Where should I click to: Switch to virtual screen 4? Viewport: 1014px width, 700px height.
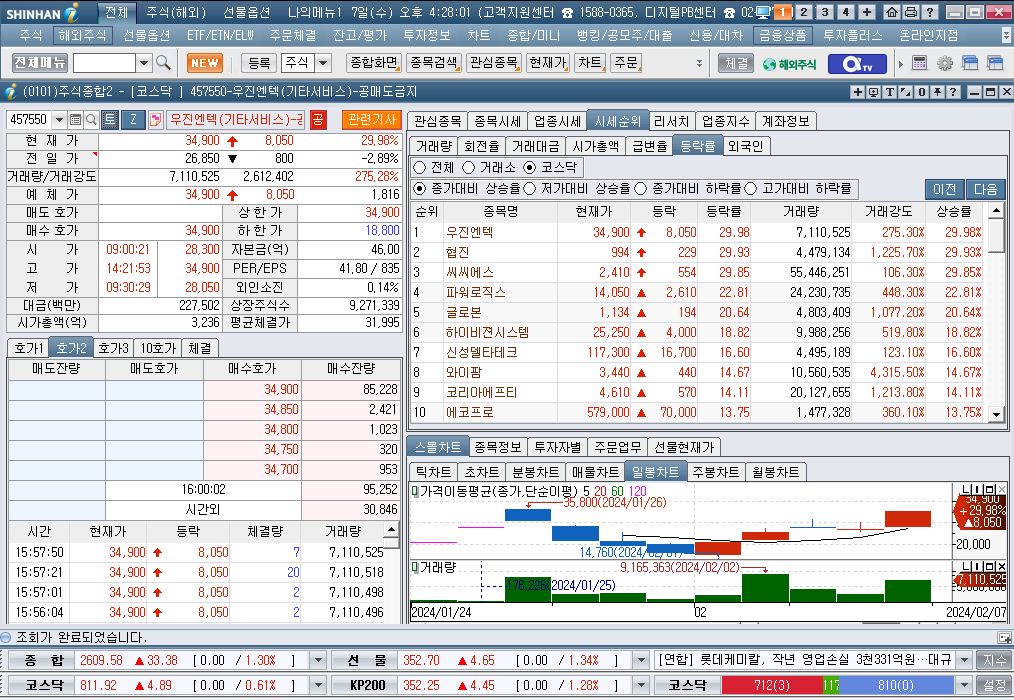coord(846,12)
